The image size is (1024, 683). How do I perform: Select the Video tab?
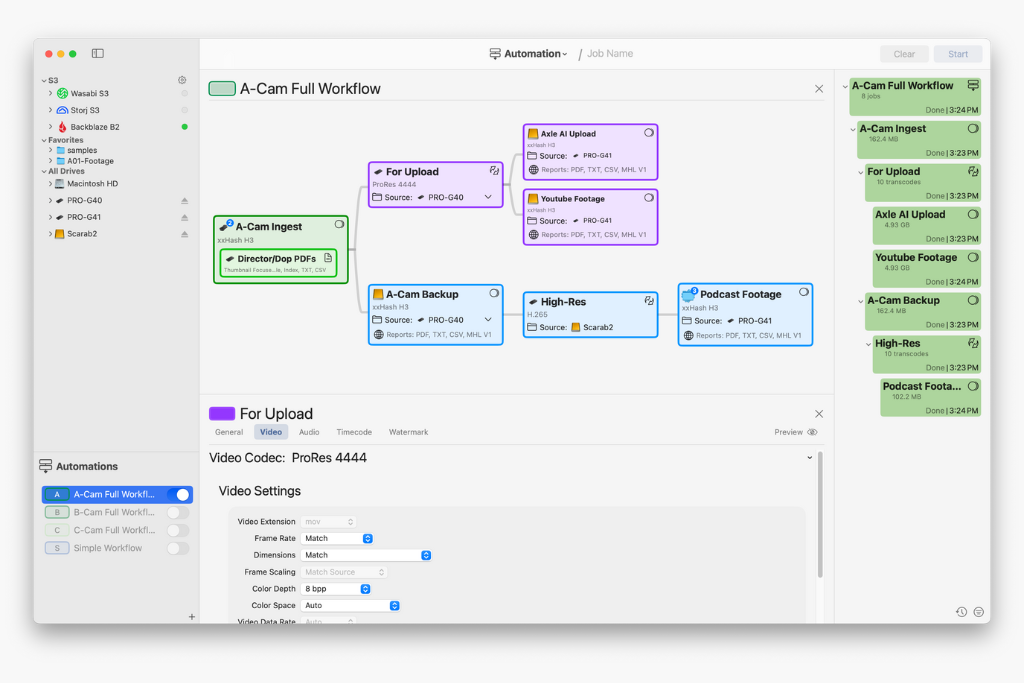tap(271, 432)
